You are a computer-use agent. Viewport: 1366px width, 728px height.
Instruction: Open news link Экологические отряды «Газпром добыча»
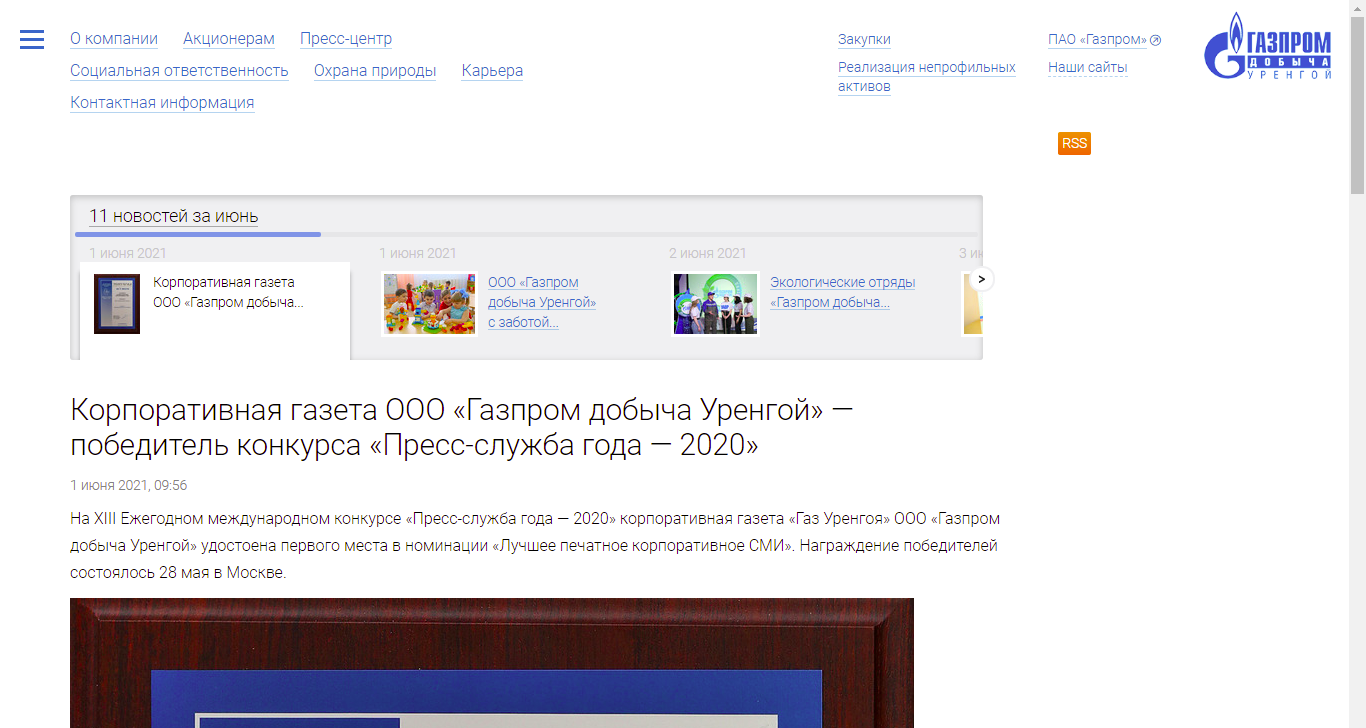coord(843,292)
